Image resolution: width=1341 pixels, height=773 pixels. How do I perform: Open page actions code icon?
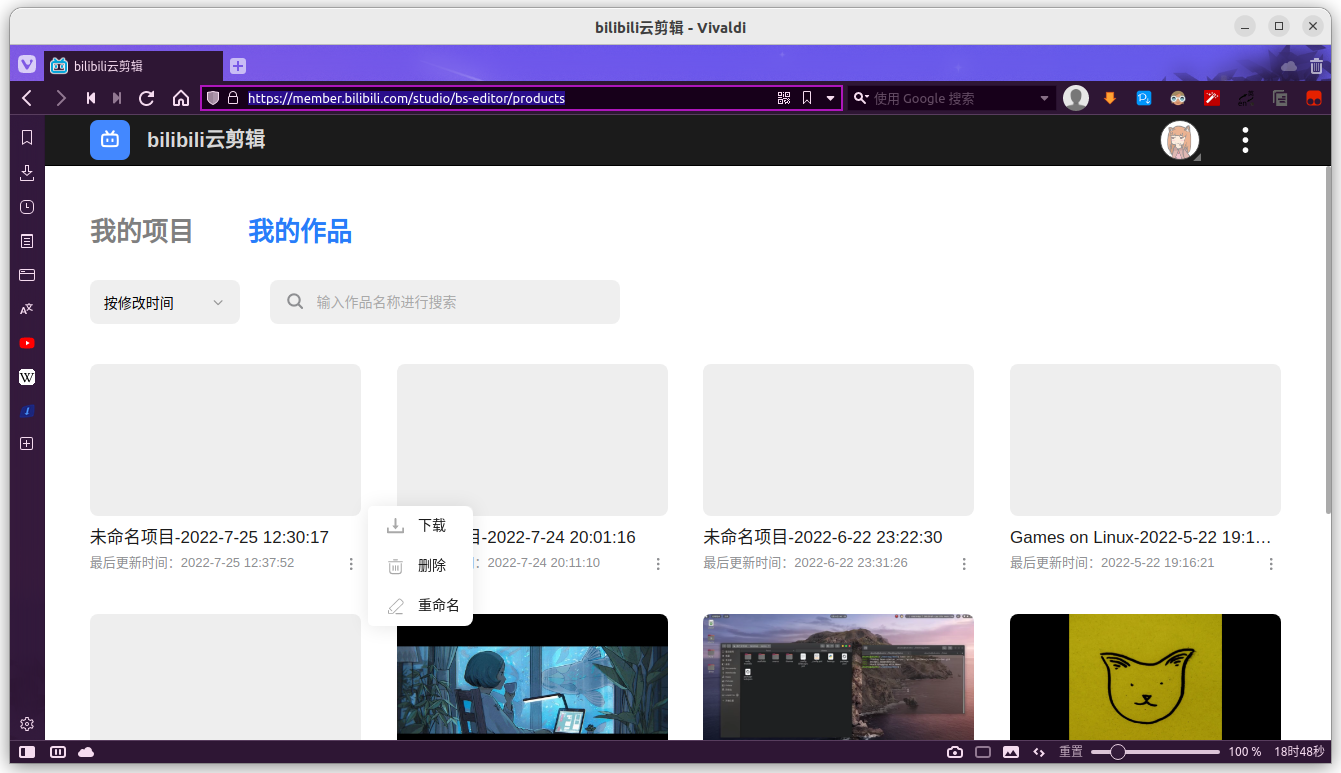(x=1039, y=752)
